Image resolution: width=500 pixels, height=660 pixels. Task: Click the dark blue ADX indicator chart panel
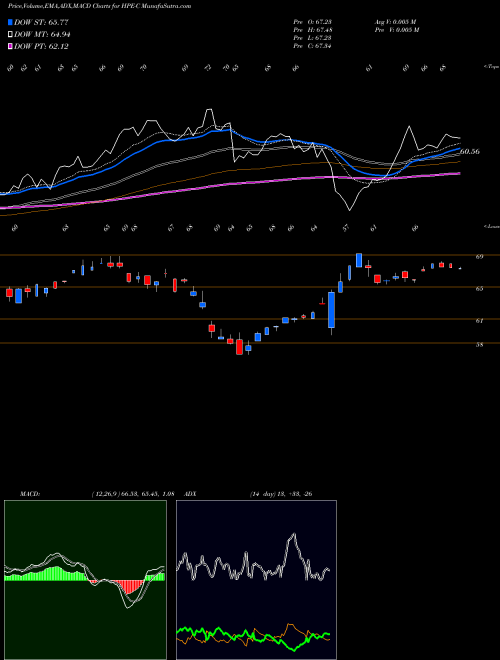click(x=256, y=580)
